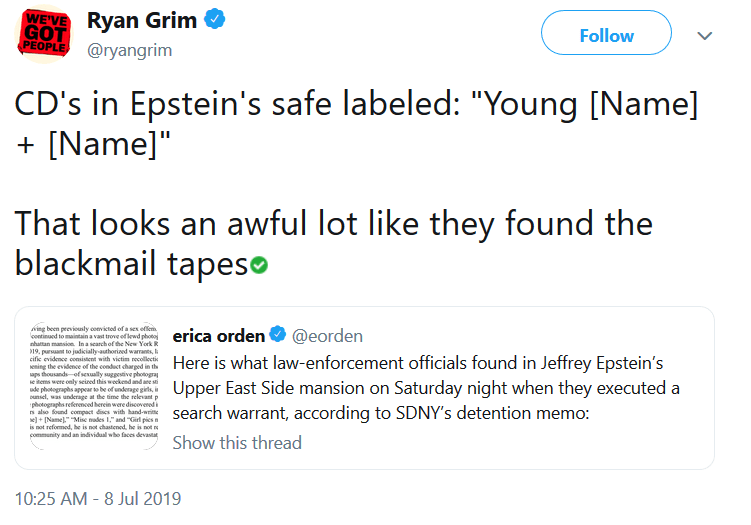Open the tweet options chevron menu
The width and height of the screenshot is (751, 525).
[x=704, y=35]
